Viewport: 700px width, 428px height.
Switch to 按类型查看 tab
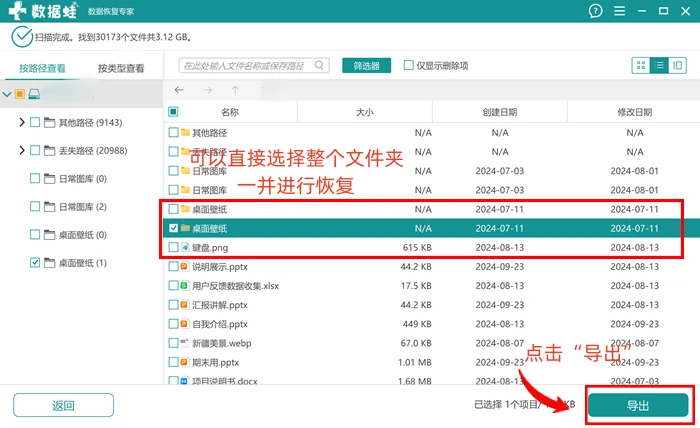point(121,68)
